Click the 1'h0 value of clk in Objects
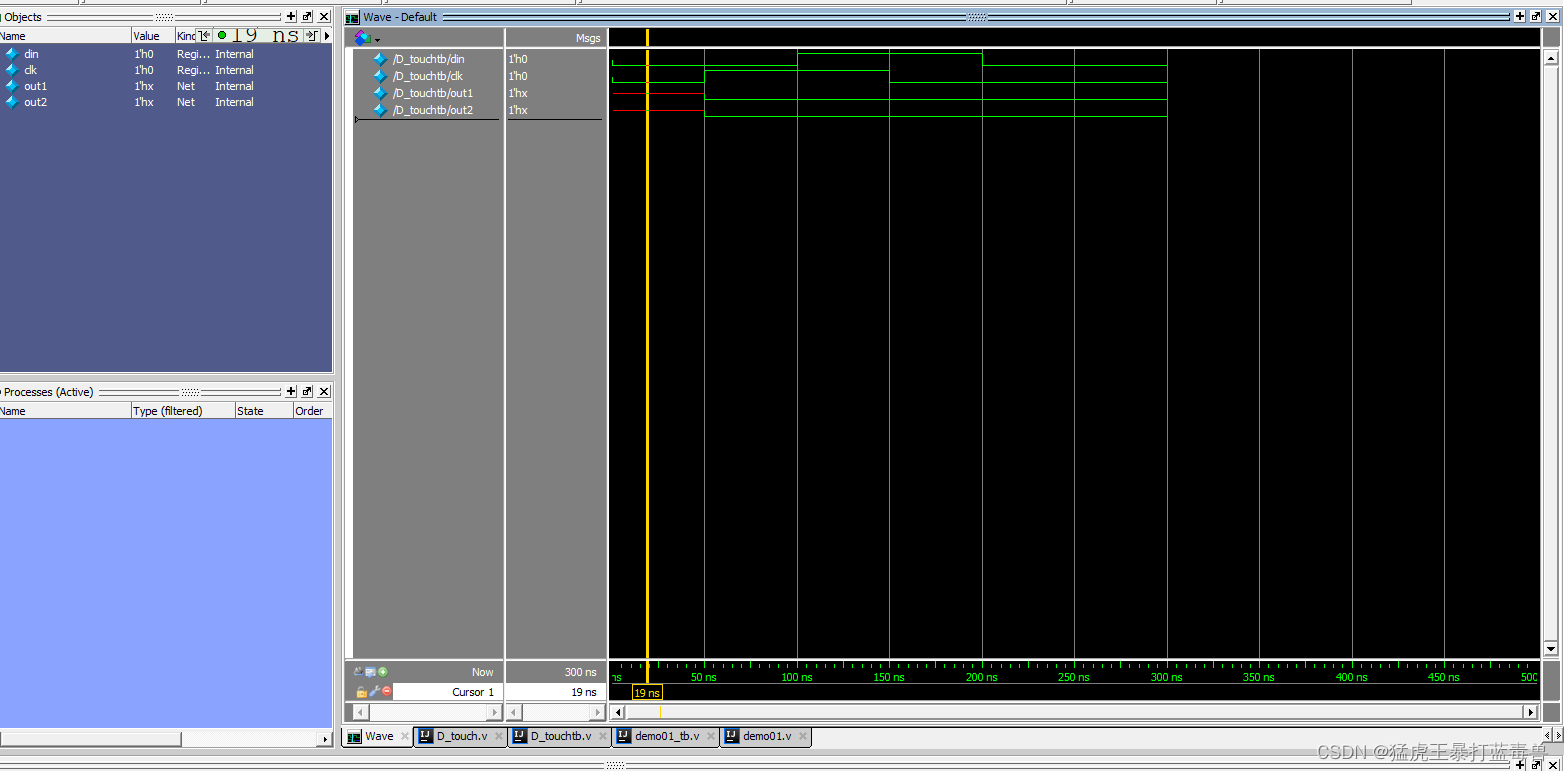 (x=144, y=70)
